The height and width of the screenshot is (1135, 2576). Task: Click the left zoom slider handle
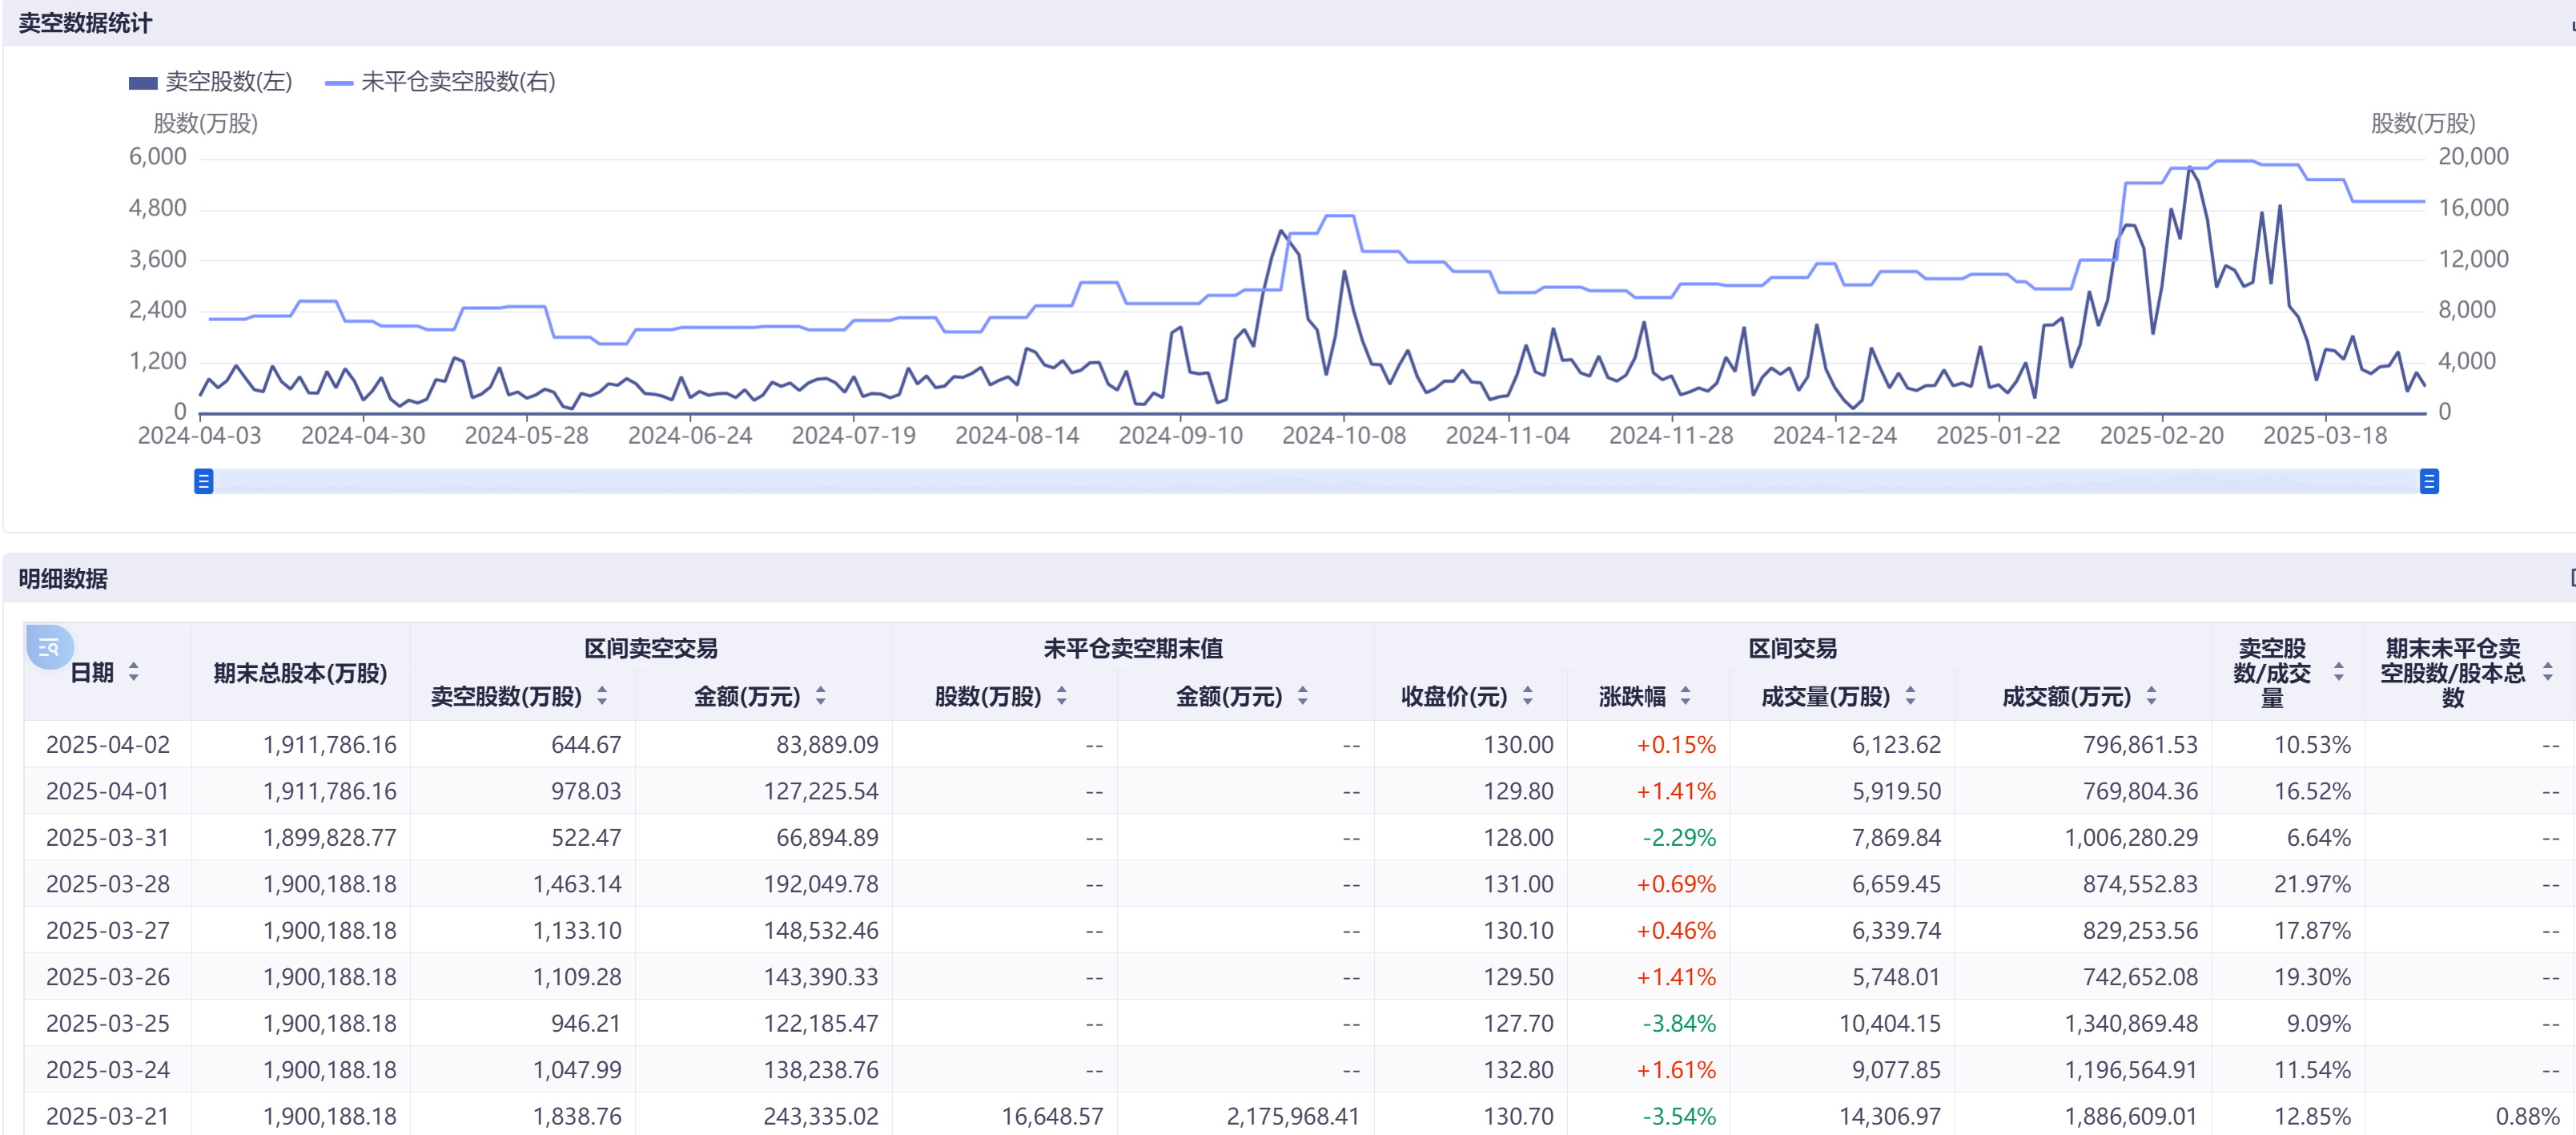(x=203, y=482)
